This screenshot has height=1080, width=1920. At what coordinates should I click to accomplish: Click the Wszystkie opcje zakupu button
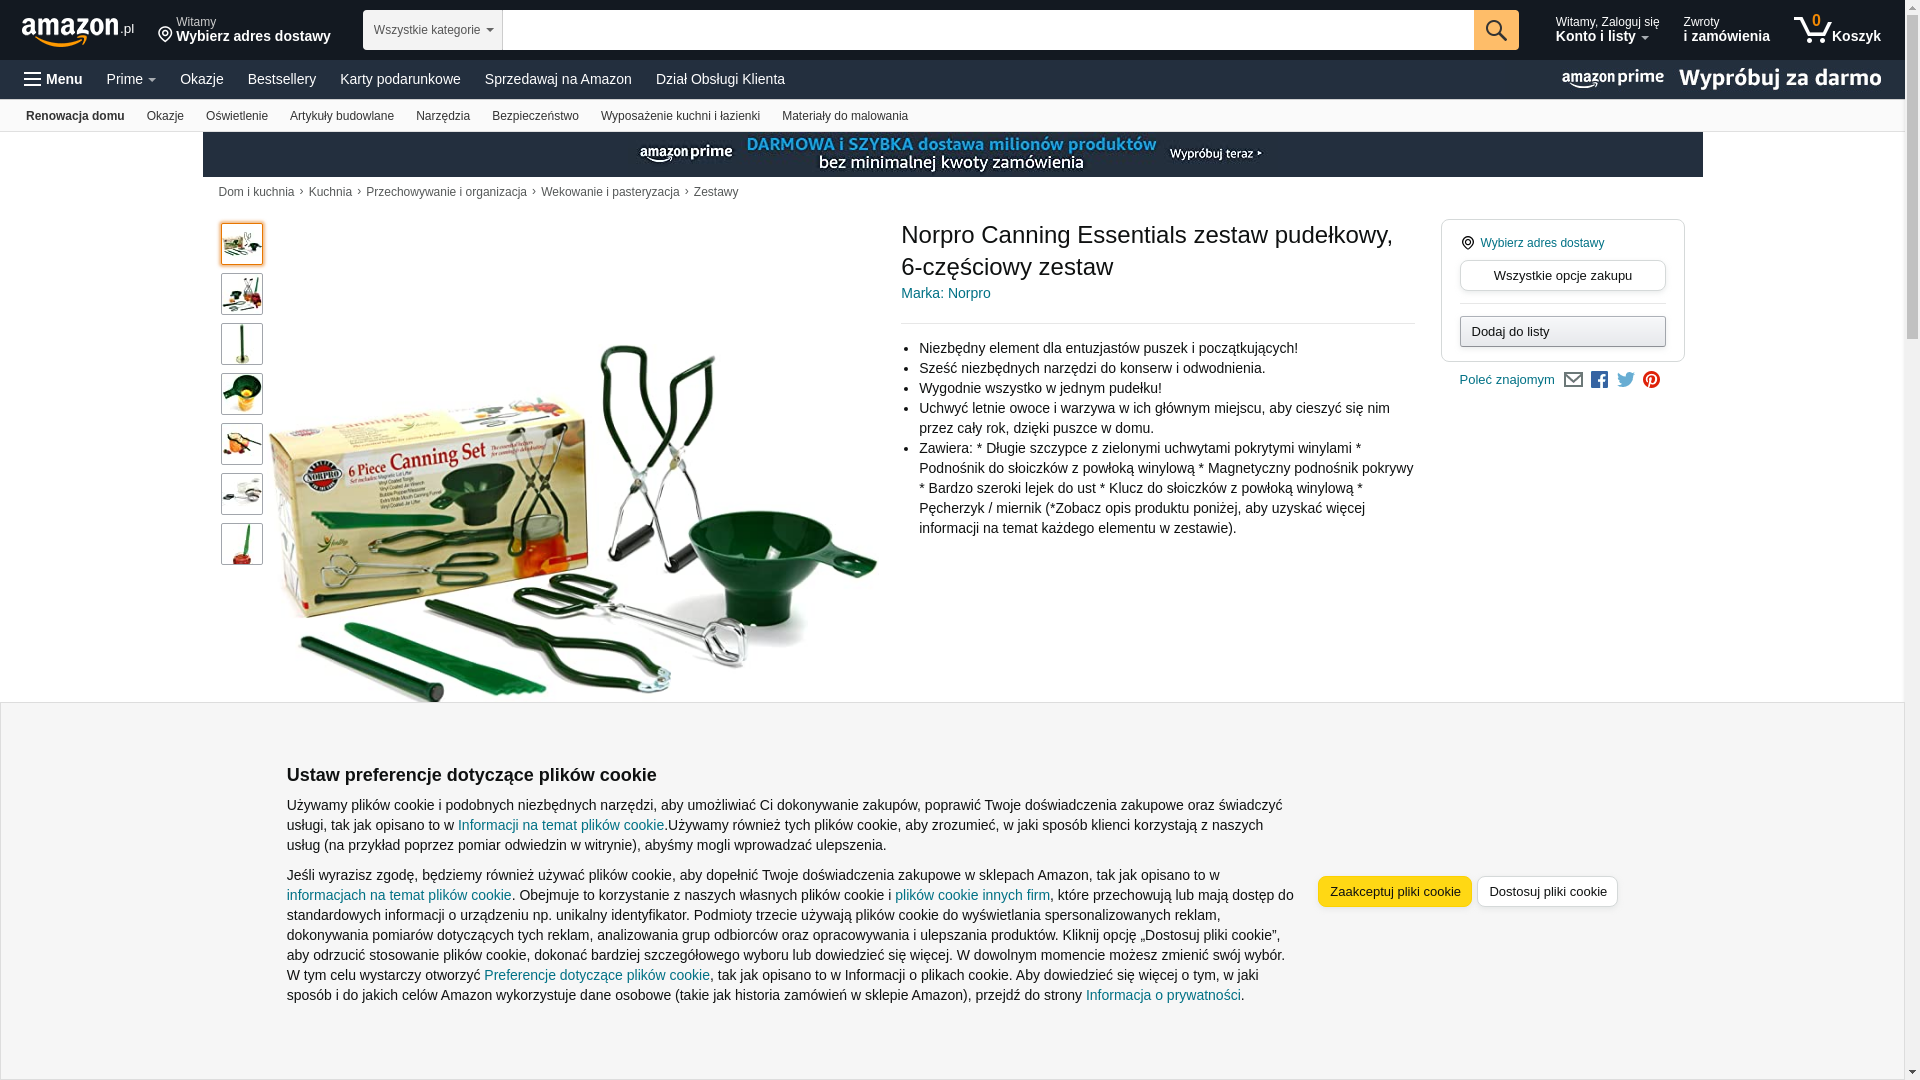[1563, 276]
